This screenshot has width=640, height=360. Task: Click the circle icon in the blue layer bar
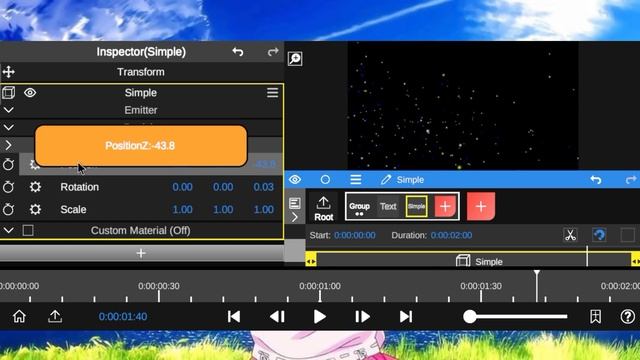tap(325, 180)
